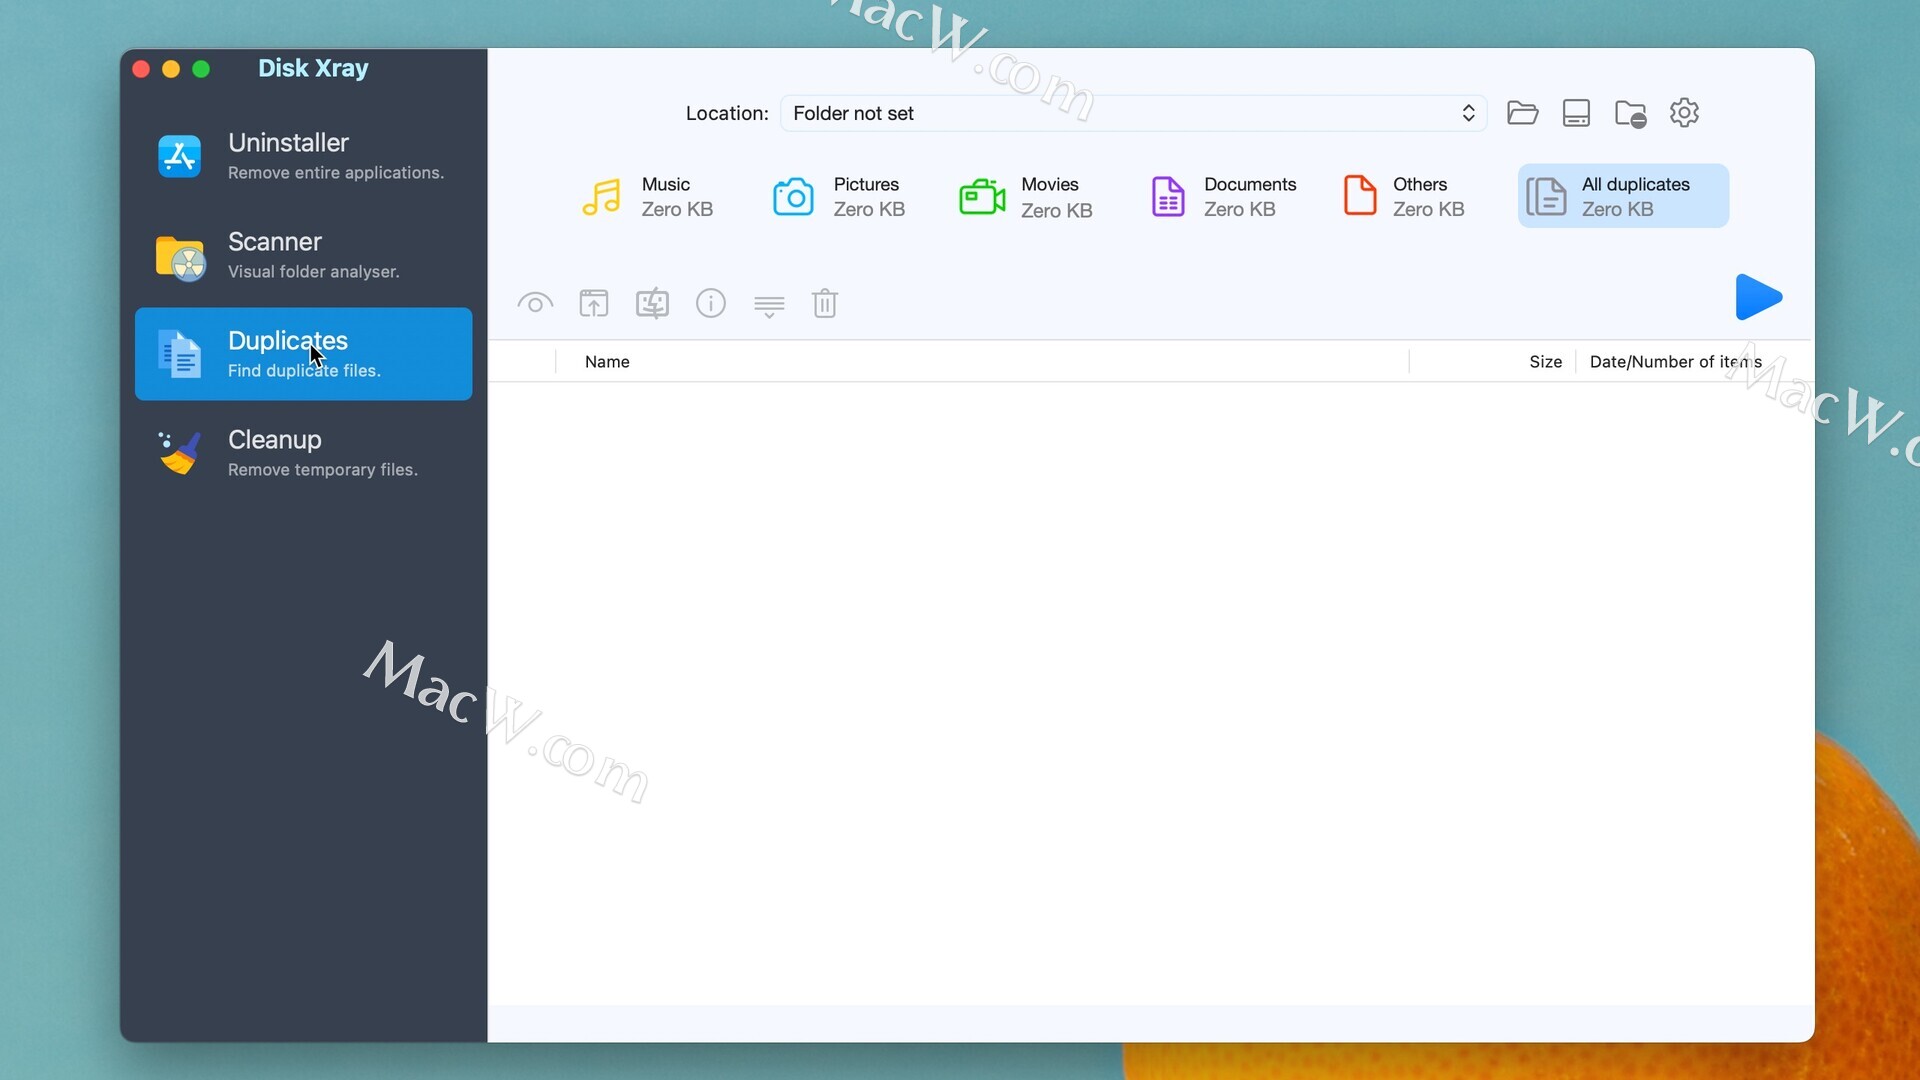Select the All duplicates filter
The image size is (1920, 1080).
[x=1623, y=196]
